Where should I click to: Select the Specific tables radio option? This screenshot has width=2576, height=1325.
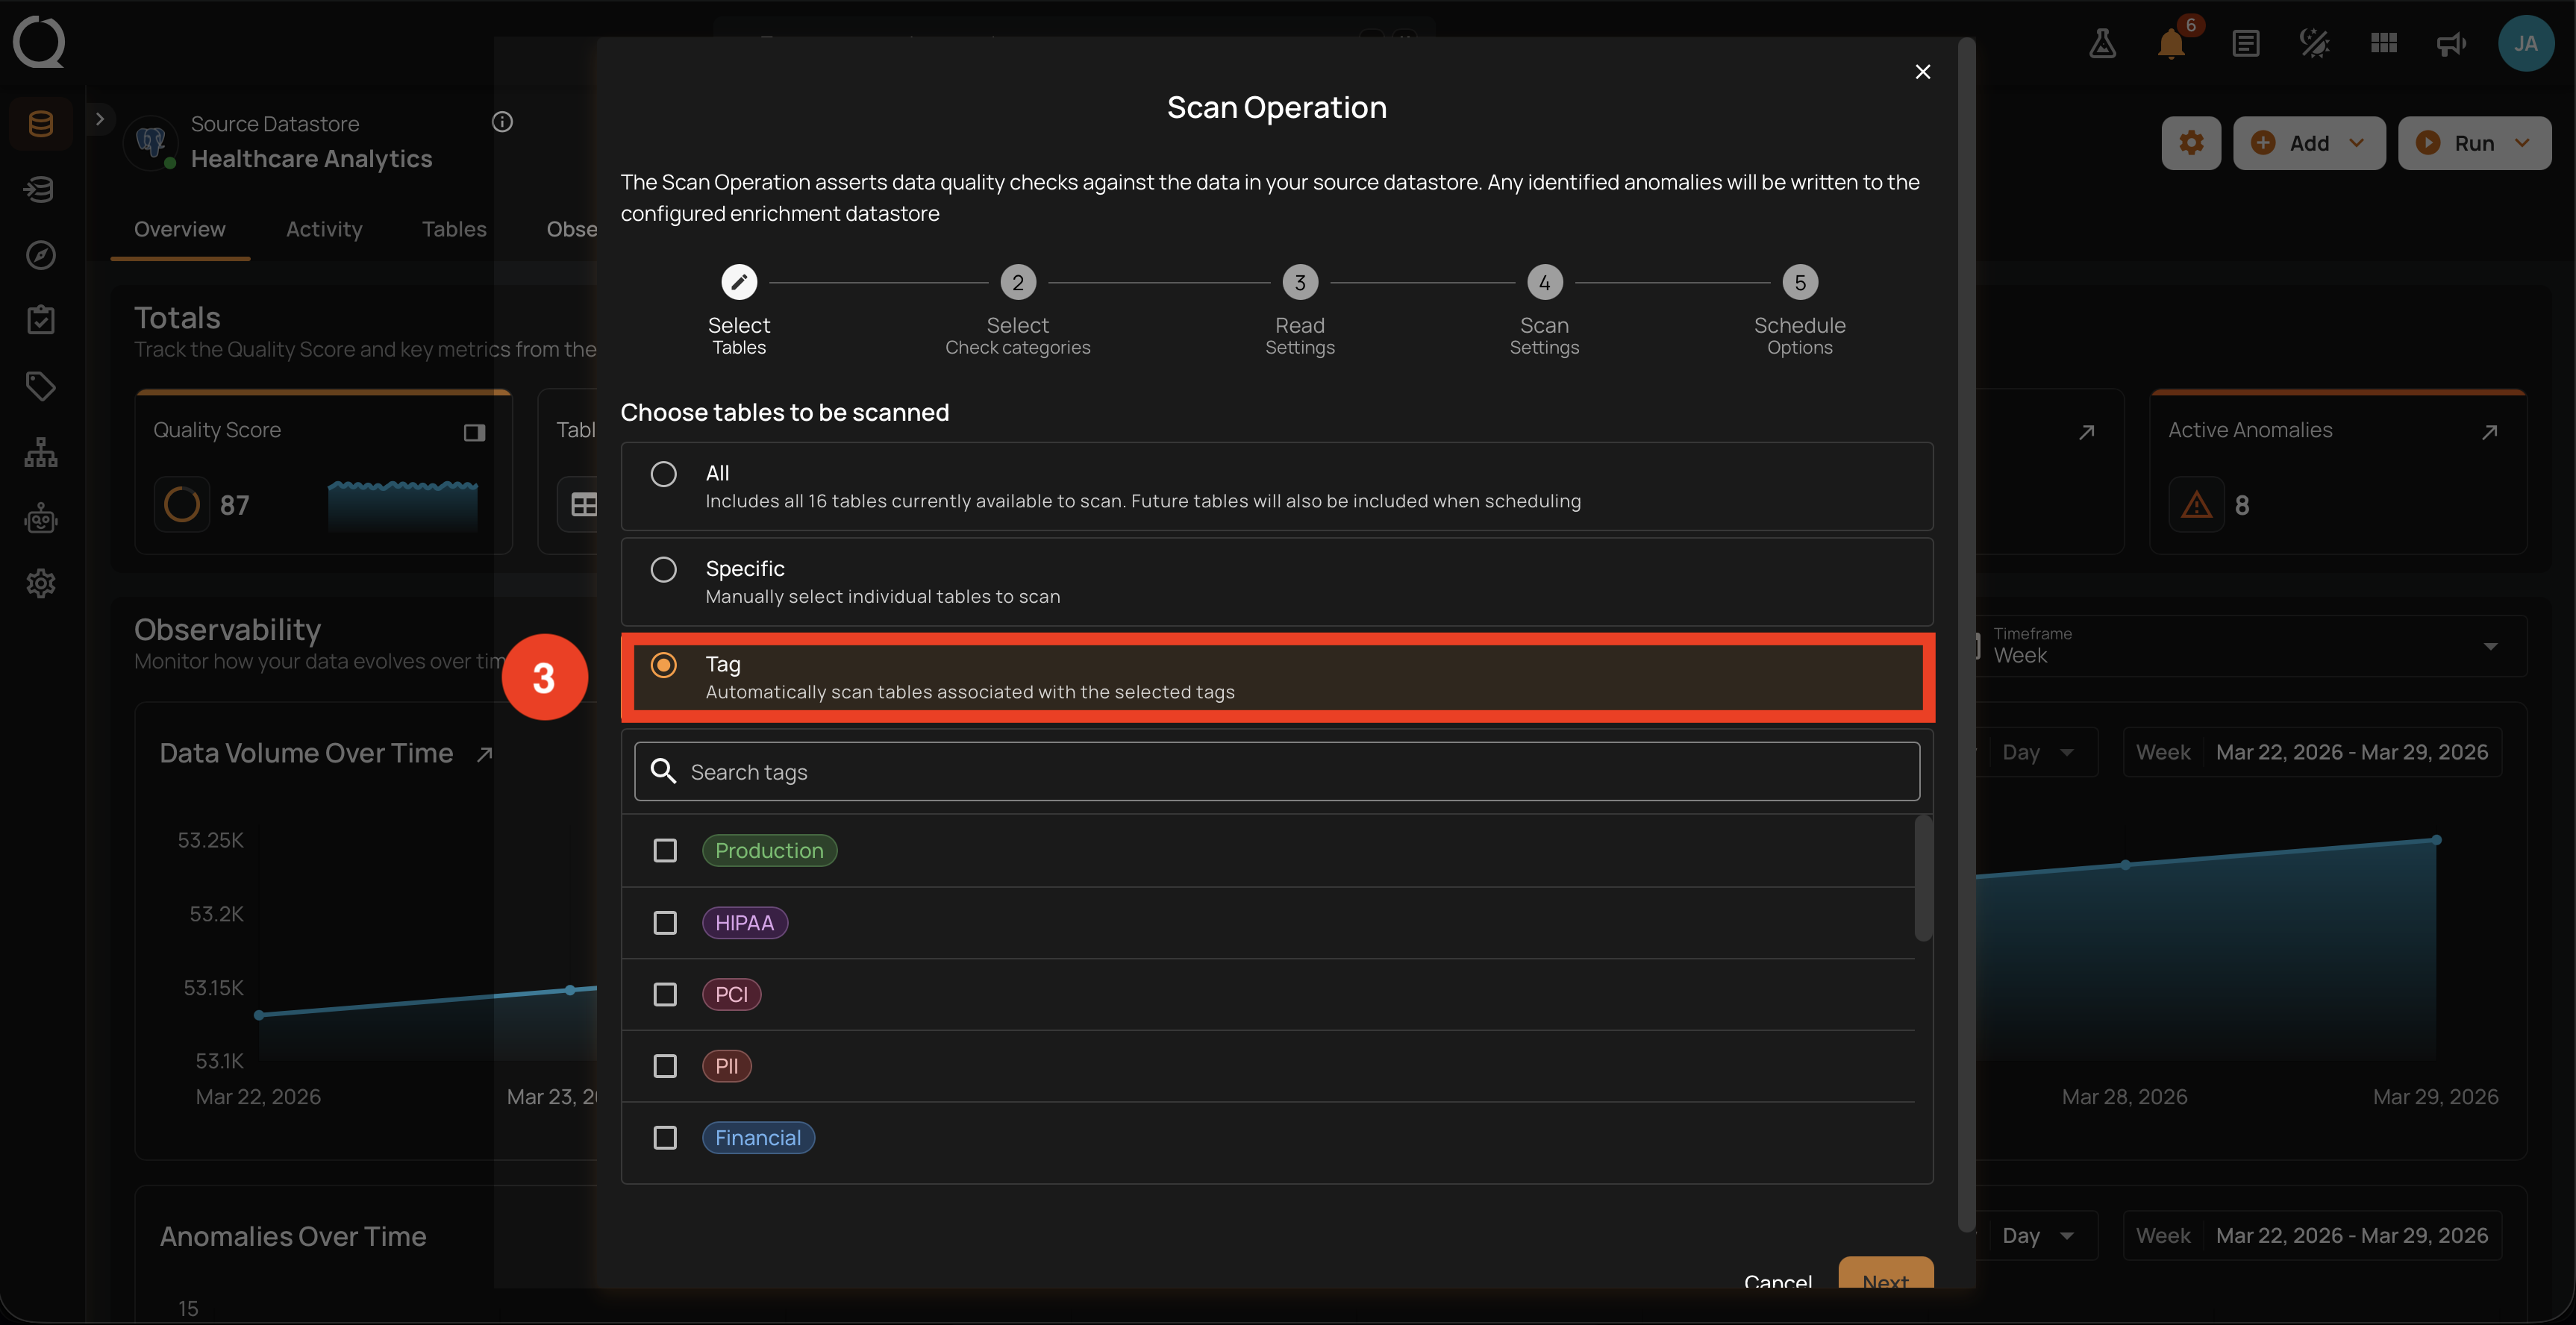coord(663,570)
